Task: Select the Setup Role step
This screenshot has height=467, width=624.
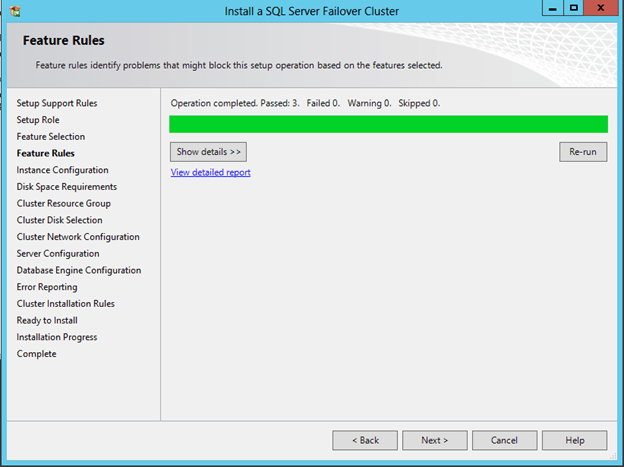Action: 38,120
